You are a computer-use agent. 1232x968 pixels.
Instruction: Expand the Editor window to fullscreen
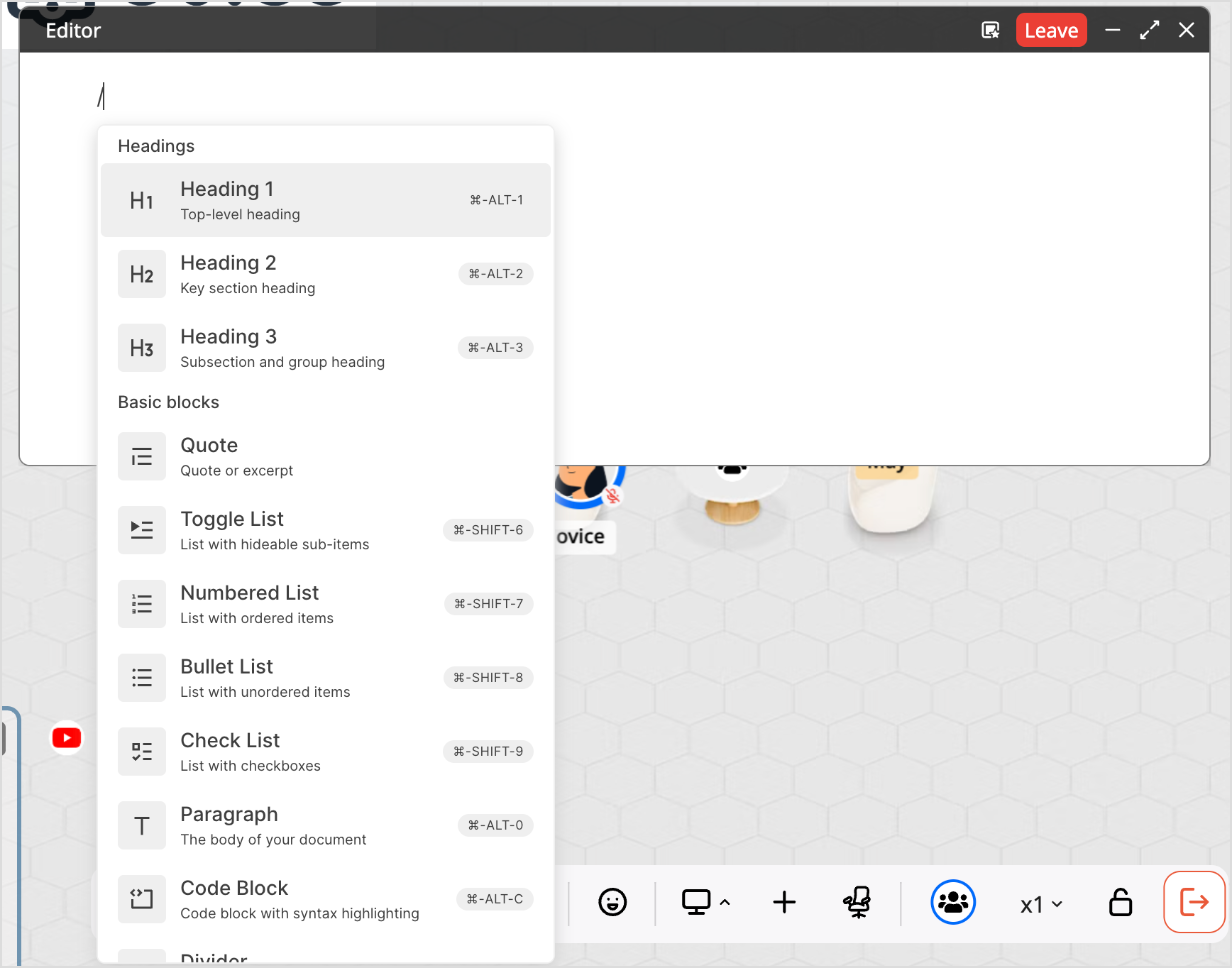coord(1150,30)
